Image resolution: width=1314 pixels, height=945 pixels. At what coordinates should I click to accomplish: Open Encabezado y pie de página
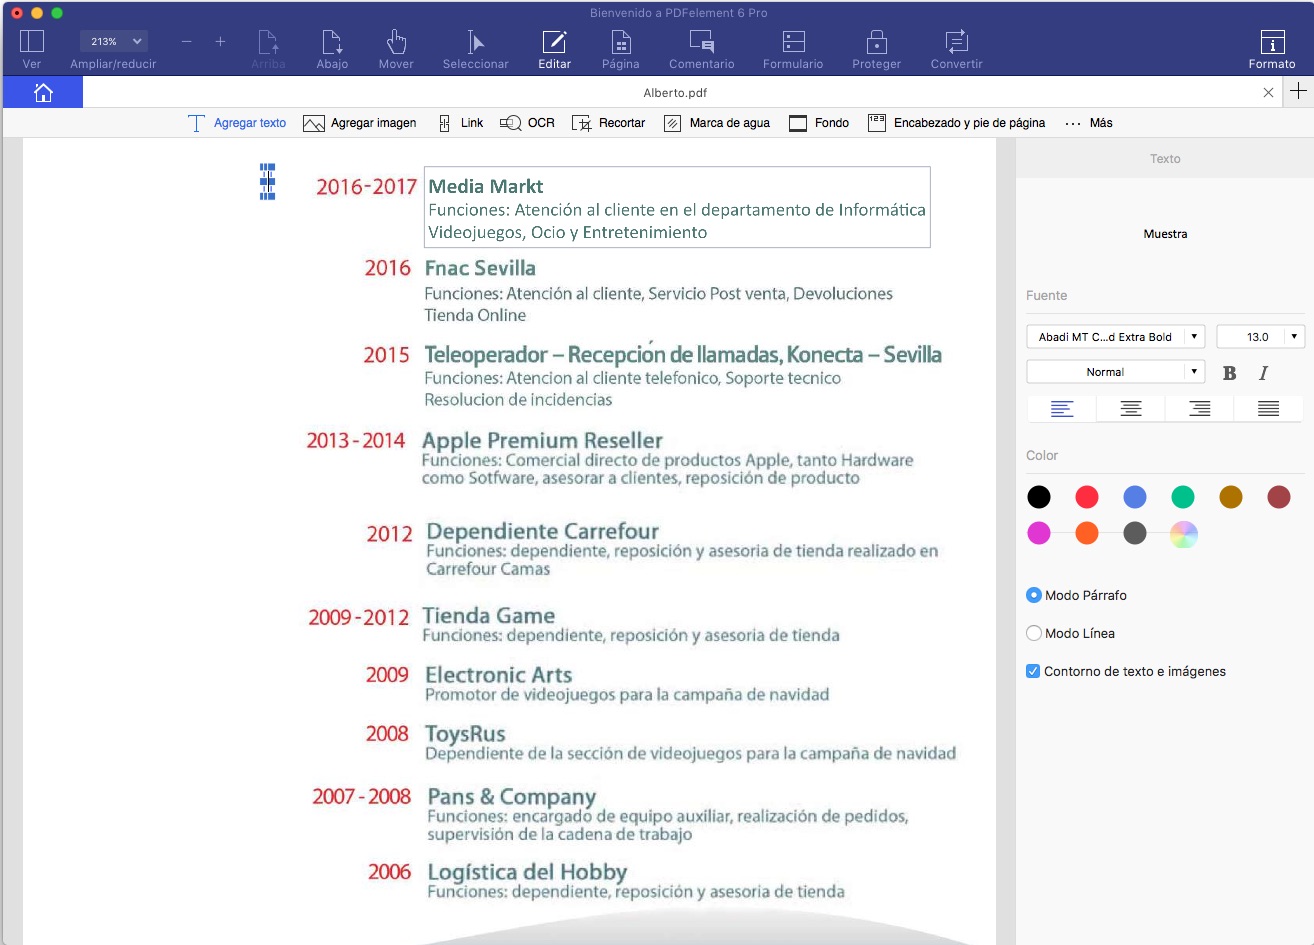tap(957, 123)
